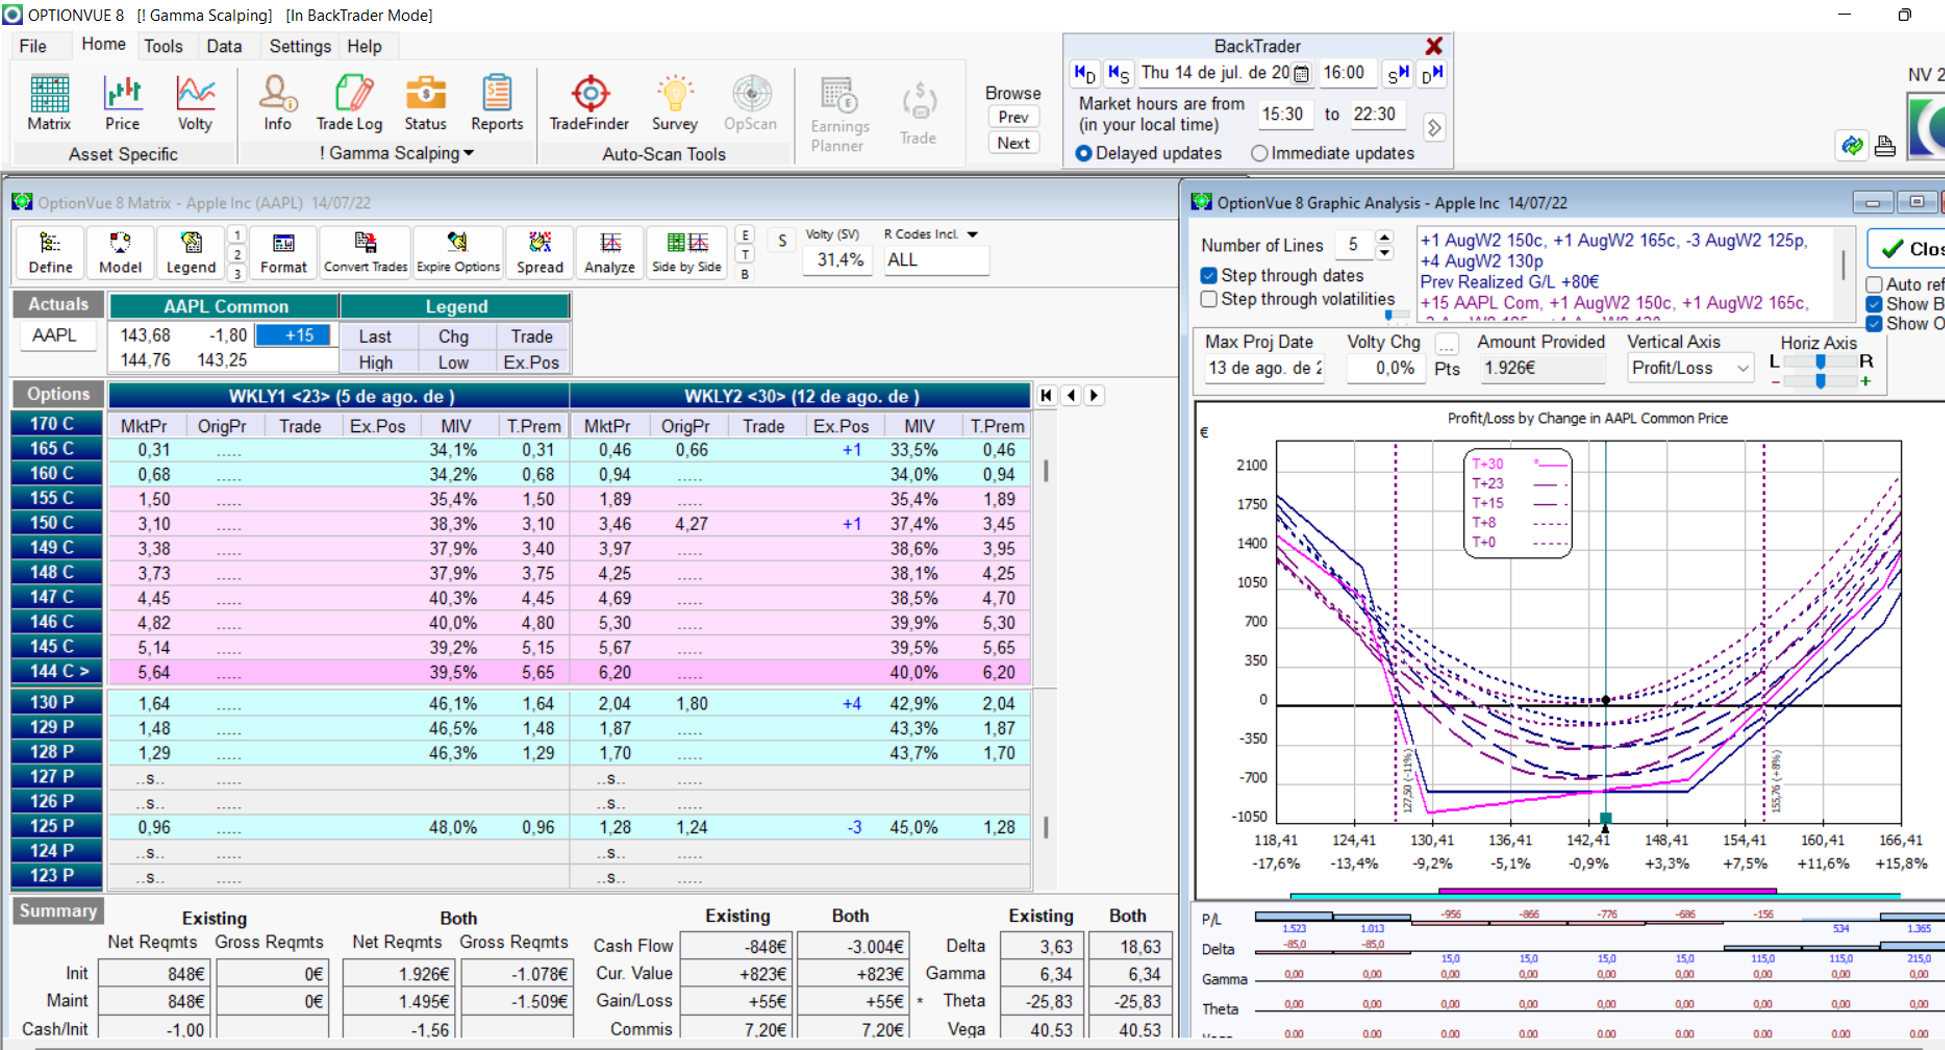This screenshot has width=1945, height=1050.
Task: Adjust the upper Horiz Axis L-R slider
Action: [x=1820, y=362]
